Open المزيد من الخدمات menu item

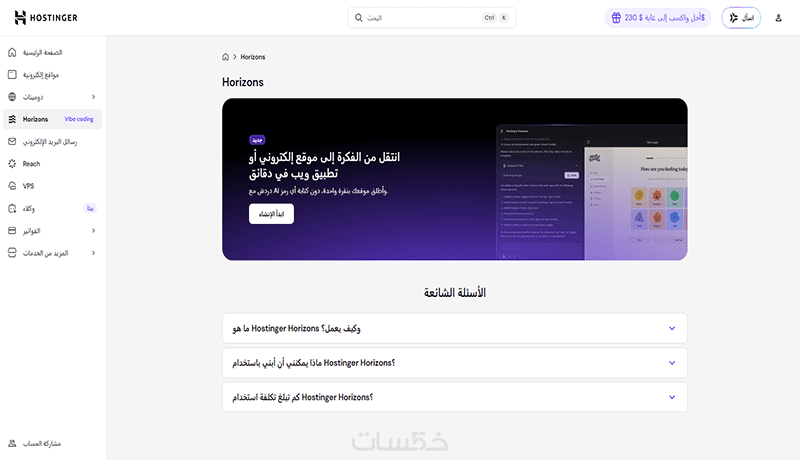coord(45,253)
